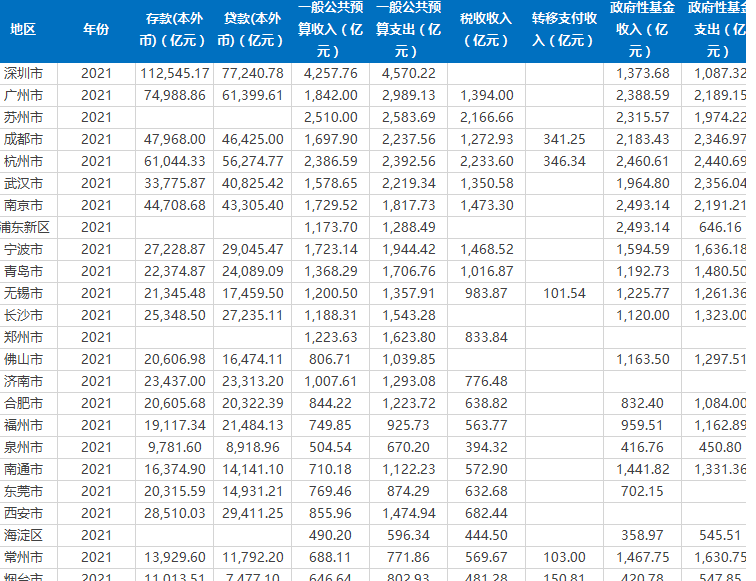Click deposit value 61,044.33 for 杭州市
The width and height of the screenshot is (756, 581).
coord(175,162)
